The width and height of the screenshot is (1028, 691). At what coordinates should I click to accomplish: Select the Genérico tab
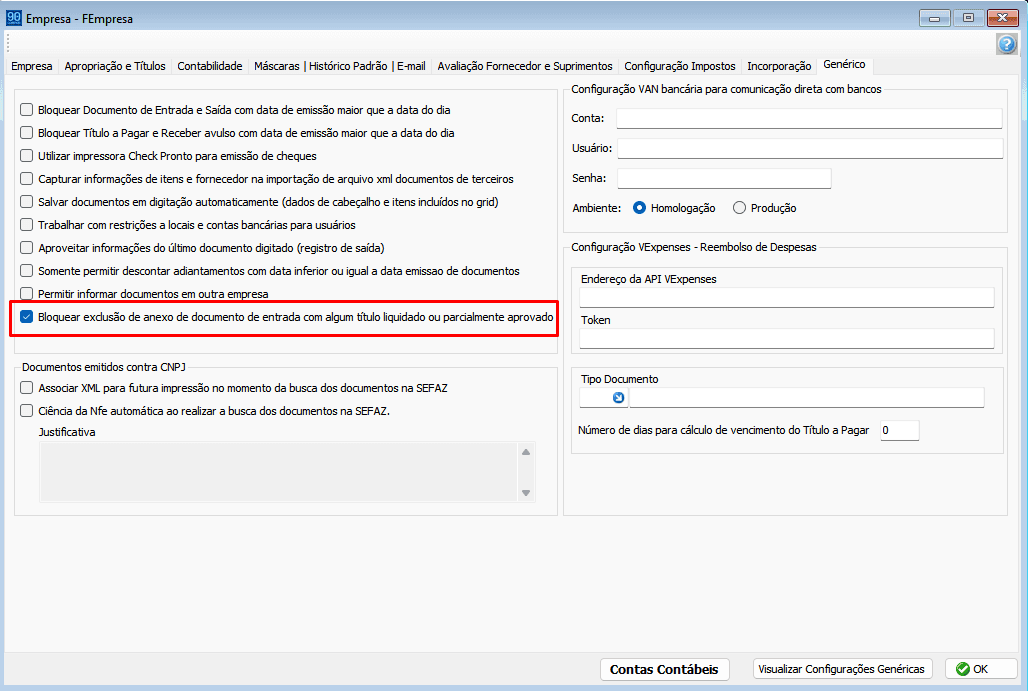844,64
